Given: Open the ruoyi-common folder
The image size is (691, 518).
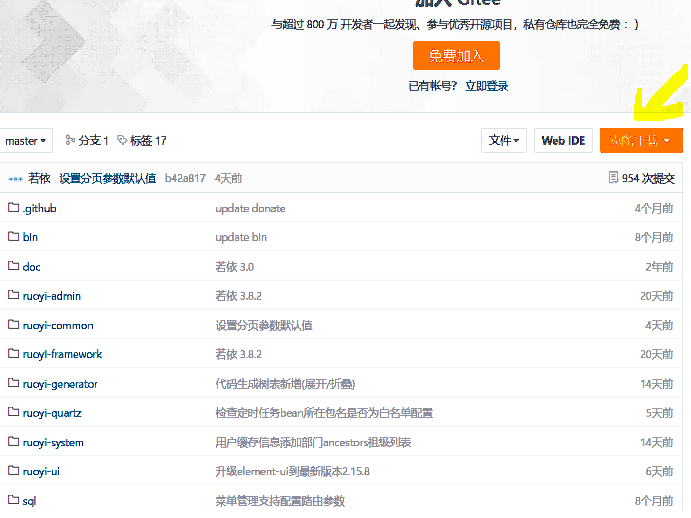Looking at the screenshot, I should pyautogui.click(x=58, y=325).
